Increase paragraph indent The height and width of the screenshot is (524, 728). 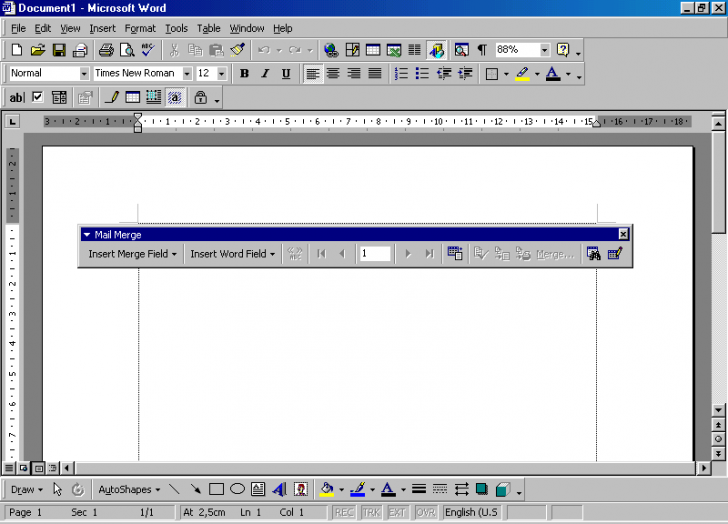[465, 73]
